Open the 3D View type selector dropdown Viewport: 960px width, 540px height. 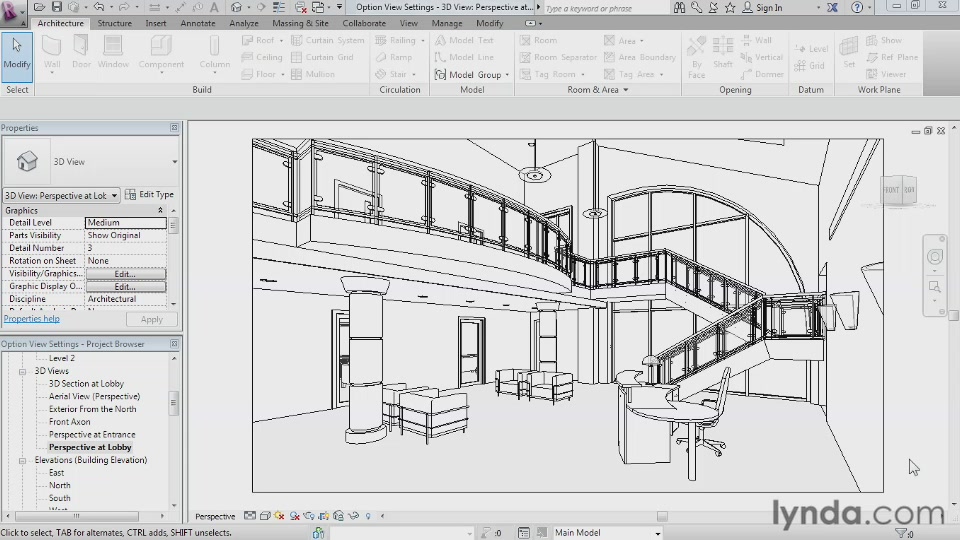(x=174, y=162)
